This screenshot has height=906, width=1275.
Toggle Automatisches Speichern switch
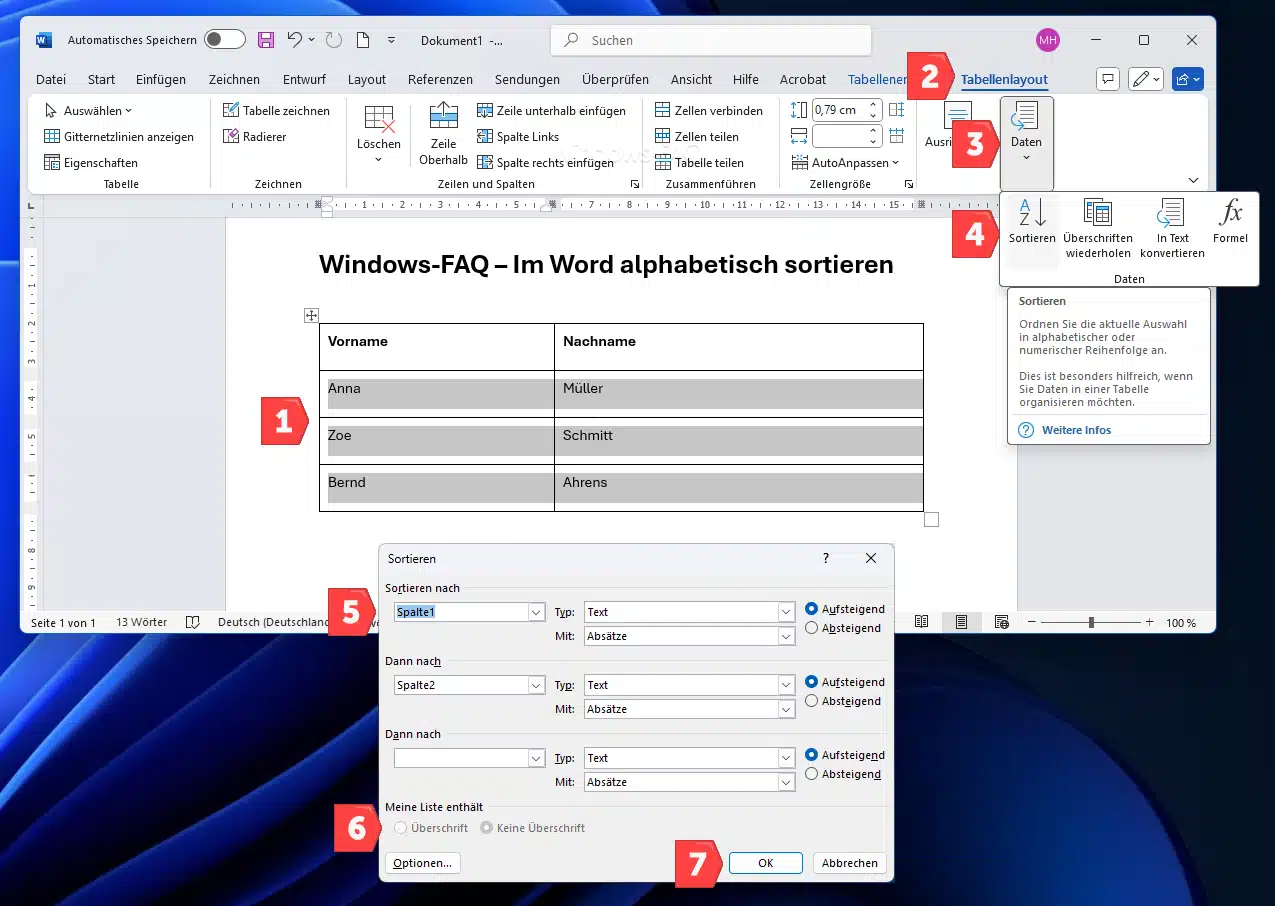224,40
